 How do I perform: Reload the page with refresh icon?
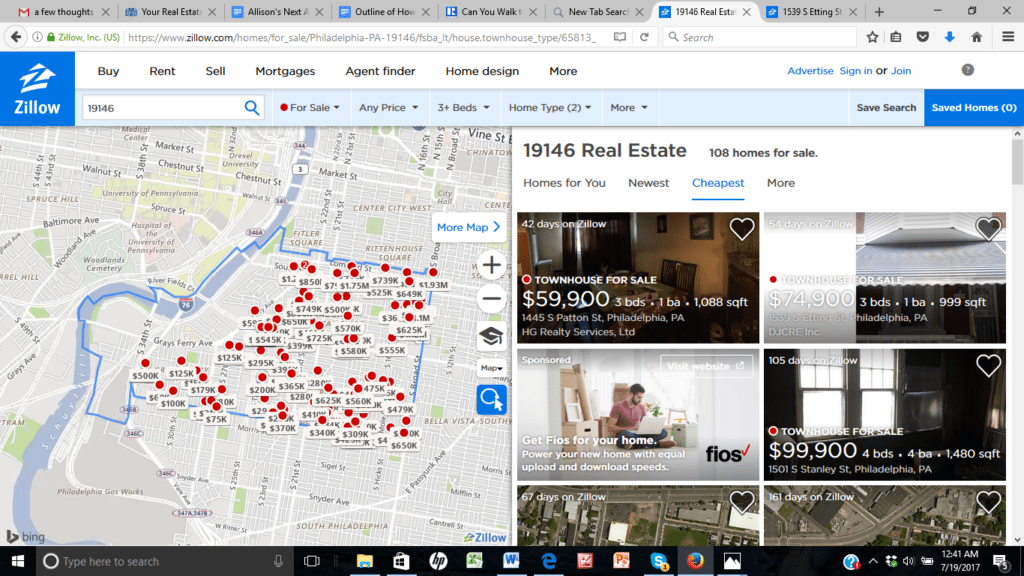(644, 37)
